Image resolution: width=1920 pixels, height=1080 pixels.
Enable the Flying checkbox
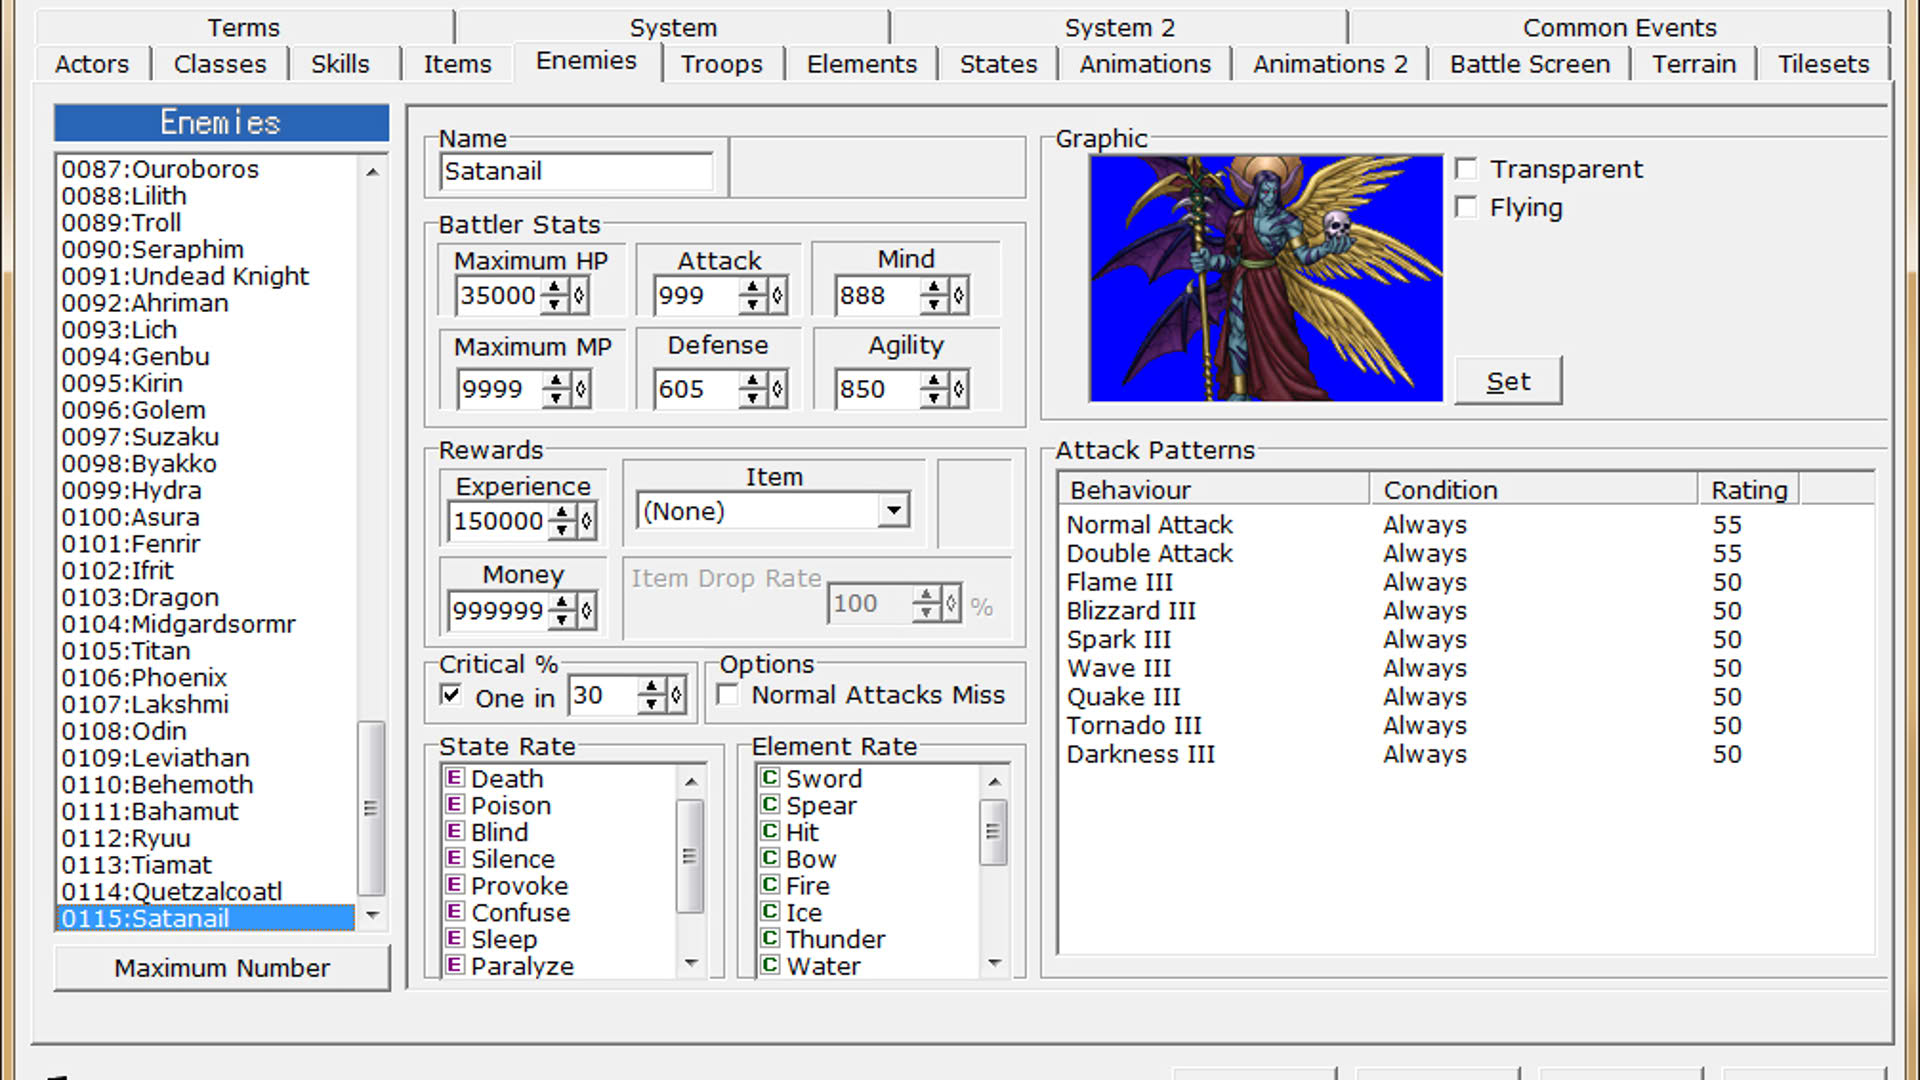point(1466,207)
